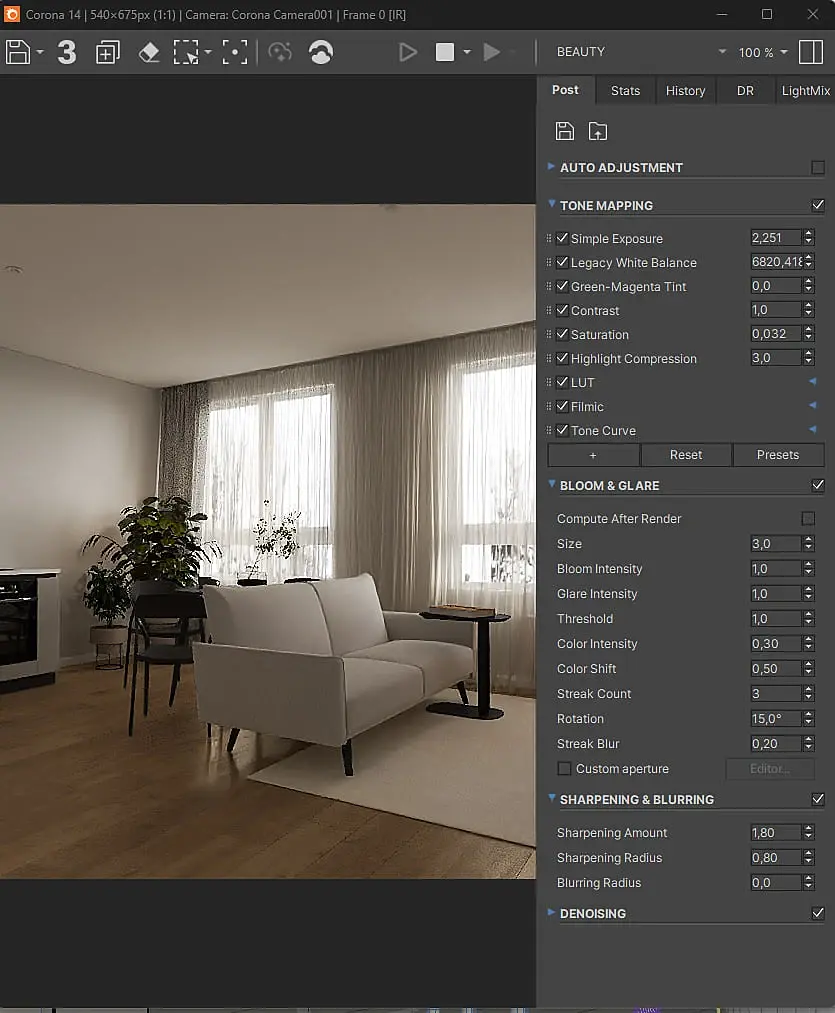Activate the render region selection tool
The image size is (835, 1013).
[186, 52]
